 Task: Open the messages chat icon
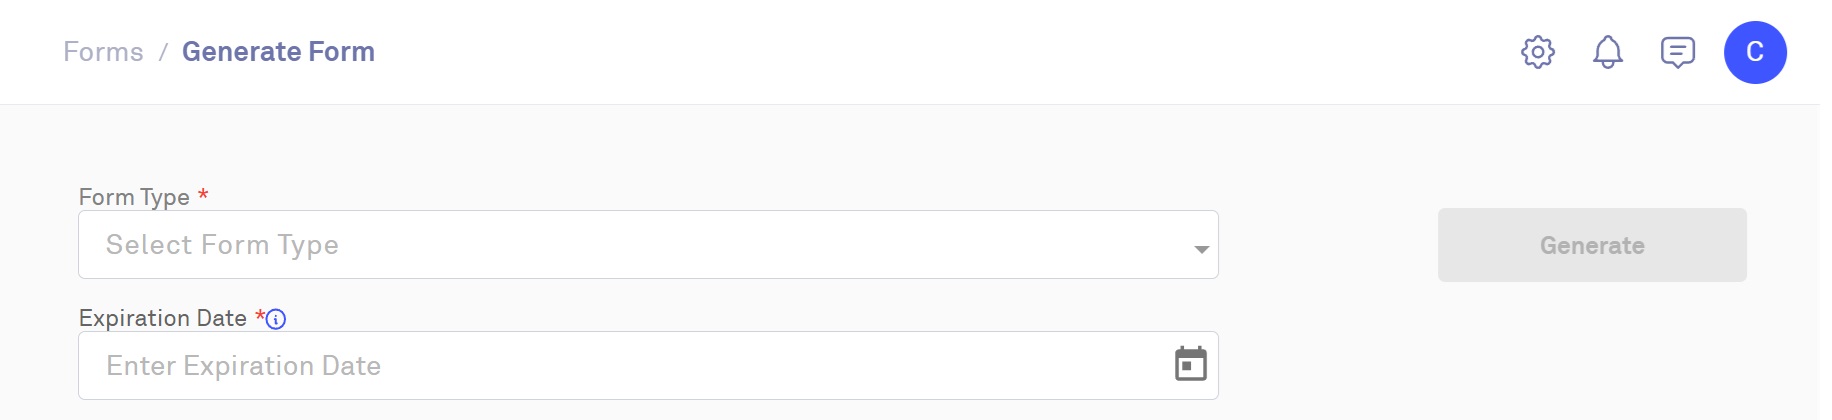(x=1677, y=52)
